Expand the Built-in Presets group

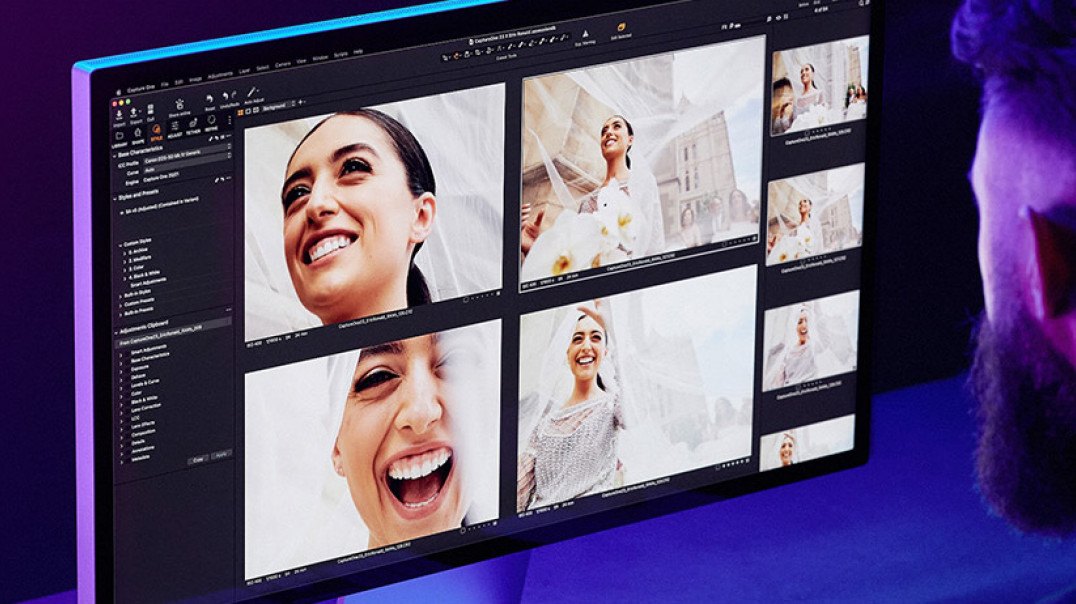pyautogui.click(x=121, y=313)
